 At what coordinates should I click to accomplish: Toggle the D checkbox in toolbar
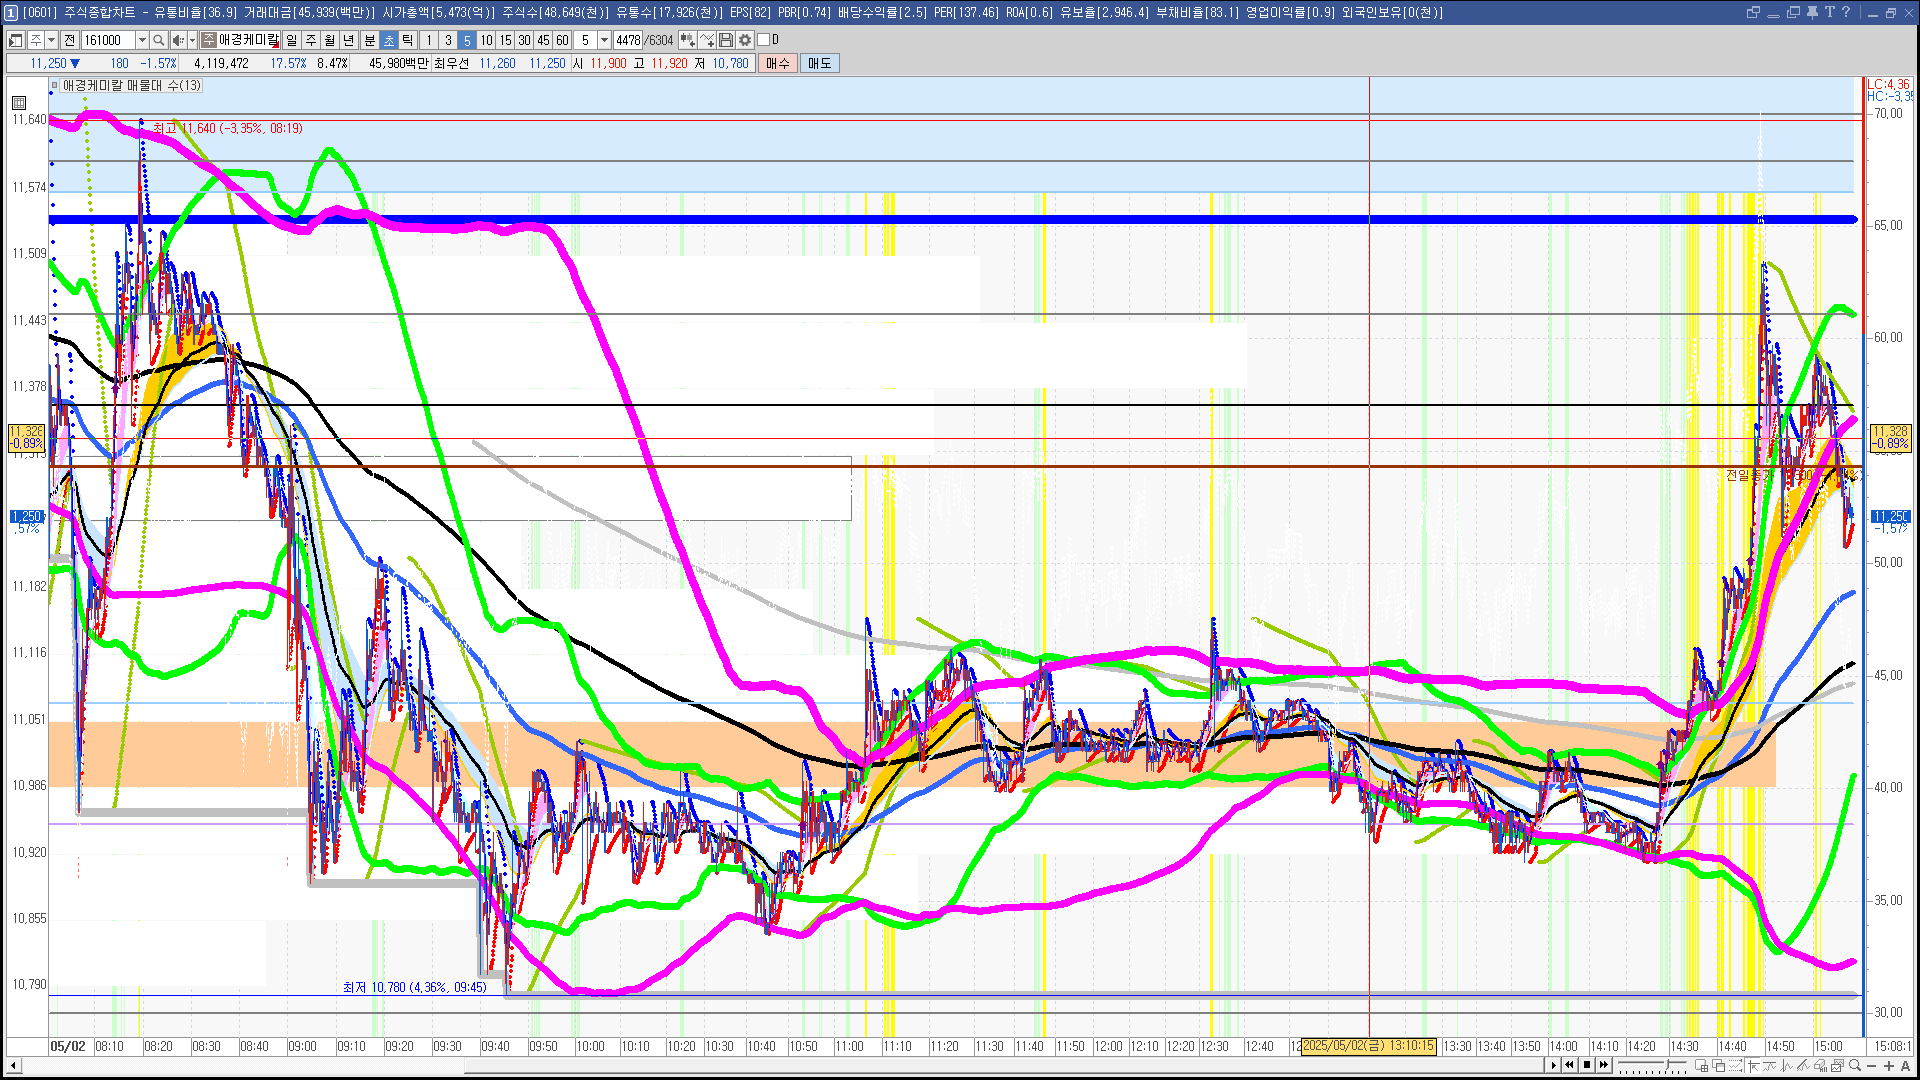pyautogui.click(x=764, y=40)
